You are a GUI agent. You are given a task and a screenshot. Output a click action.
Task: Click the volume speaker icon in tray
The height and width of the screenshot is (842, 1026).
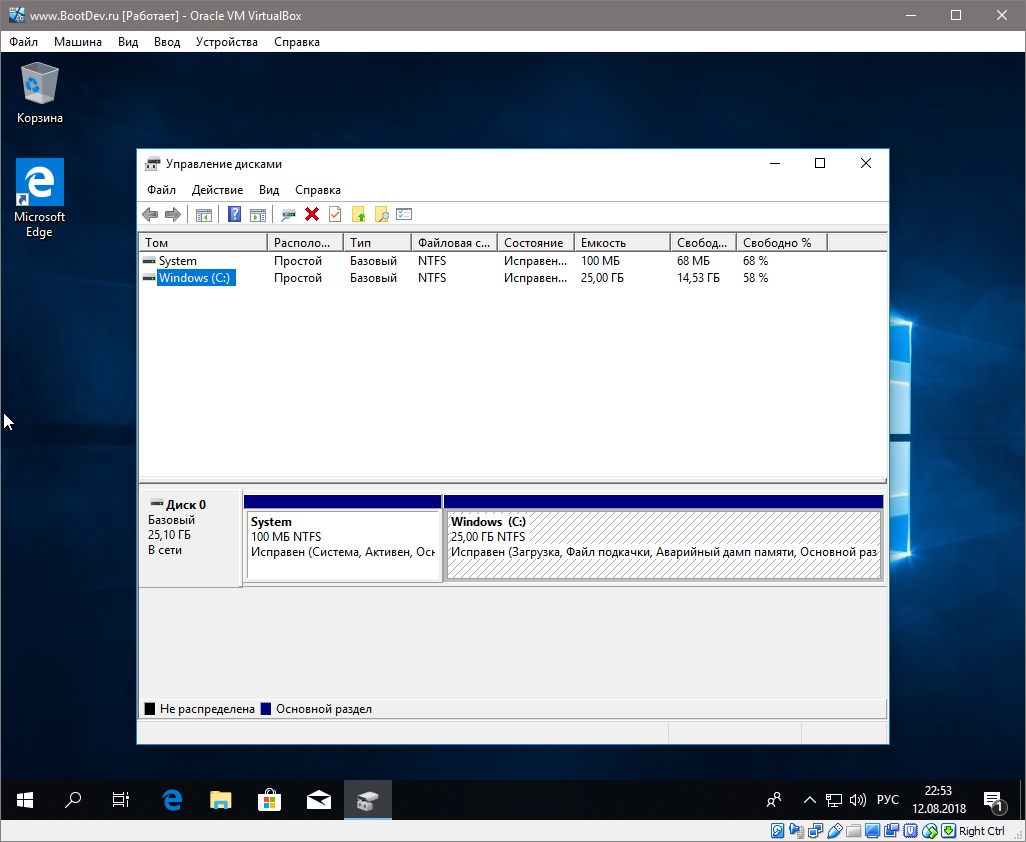857,799
